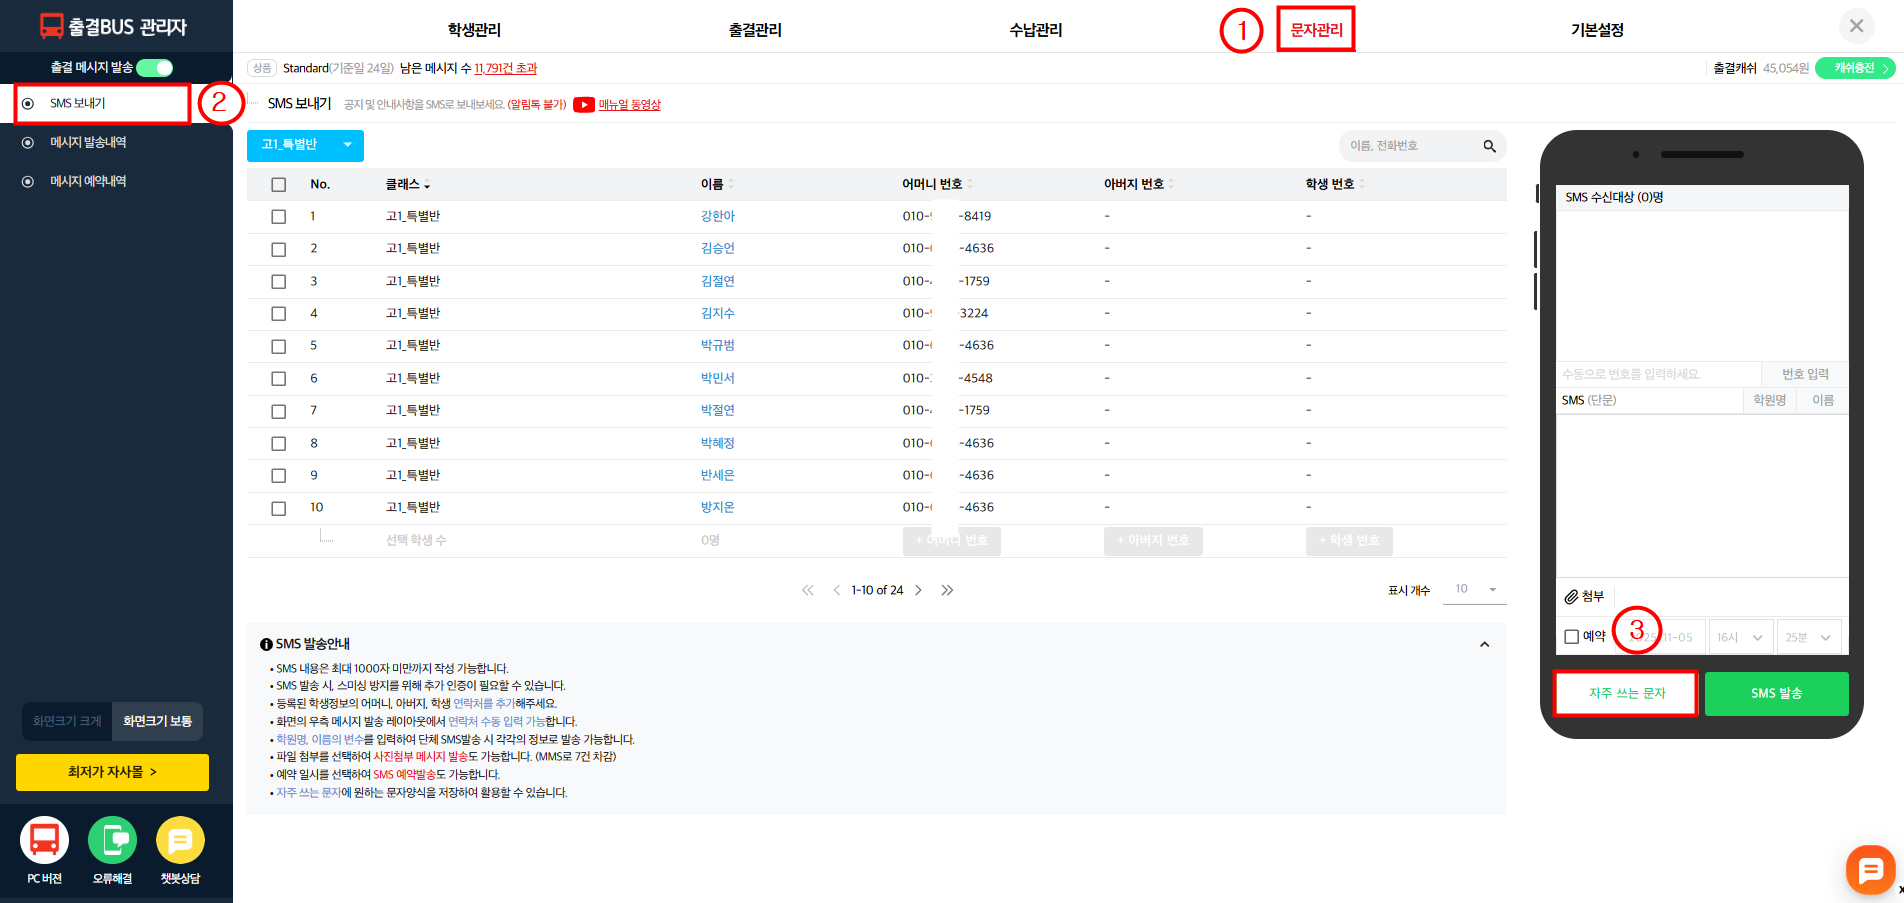Toggle 출결 메시지 발송 switch
The height and width of the screenshot is (903, 1904).
[x=155, y=67]
